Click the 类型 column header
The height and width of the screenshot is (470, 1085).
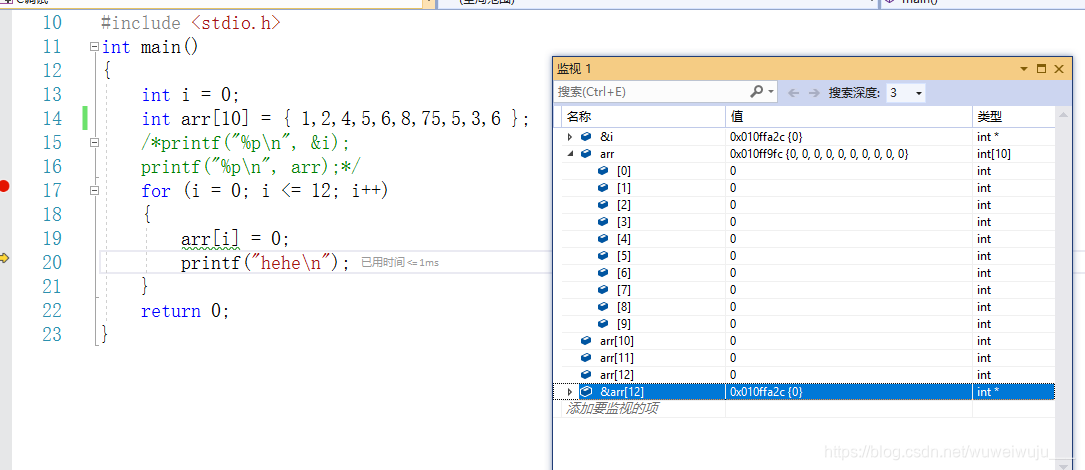click(x=1014, y=117)
